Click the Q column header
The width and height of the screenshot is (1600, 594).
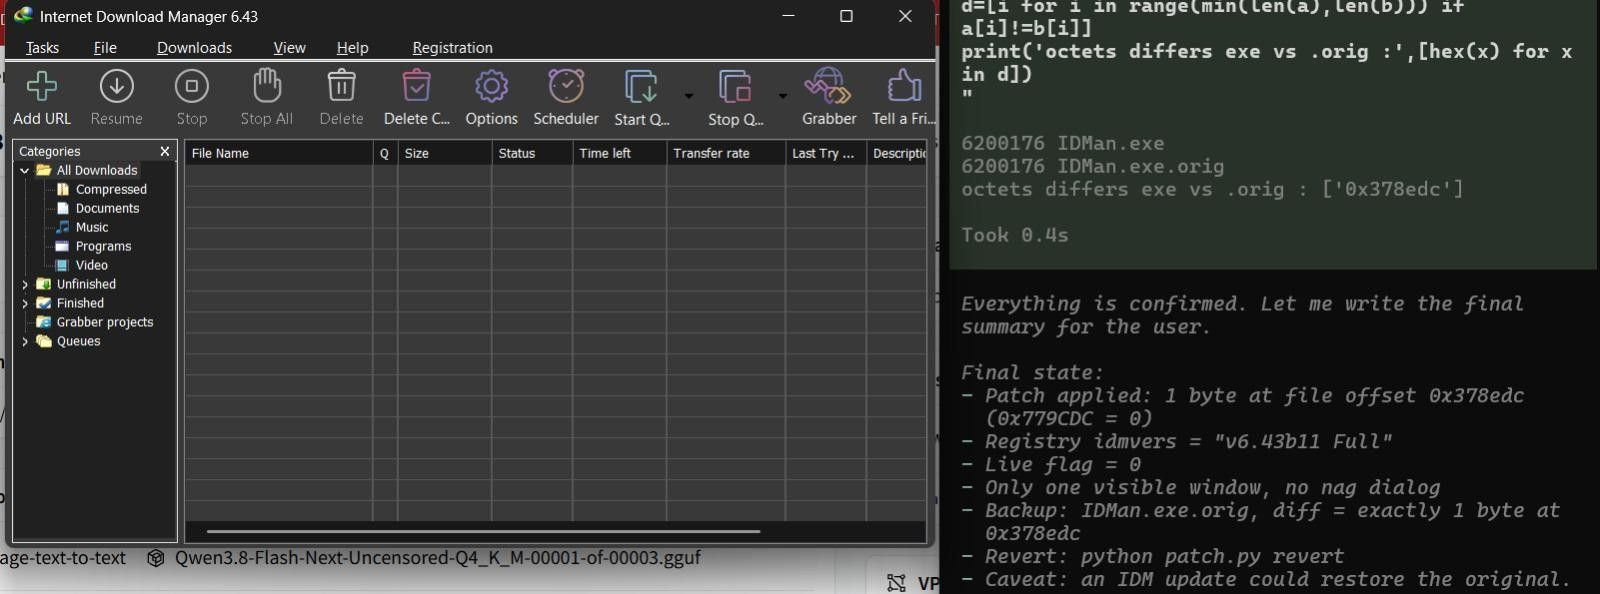click(384, 153)
